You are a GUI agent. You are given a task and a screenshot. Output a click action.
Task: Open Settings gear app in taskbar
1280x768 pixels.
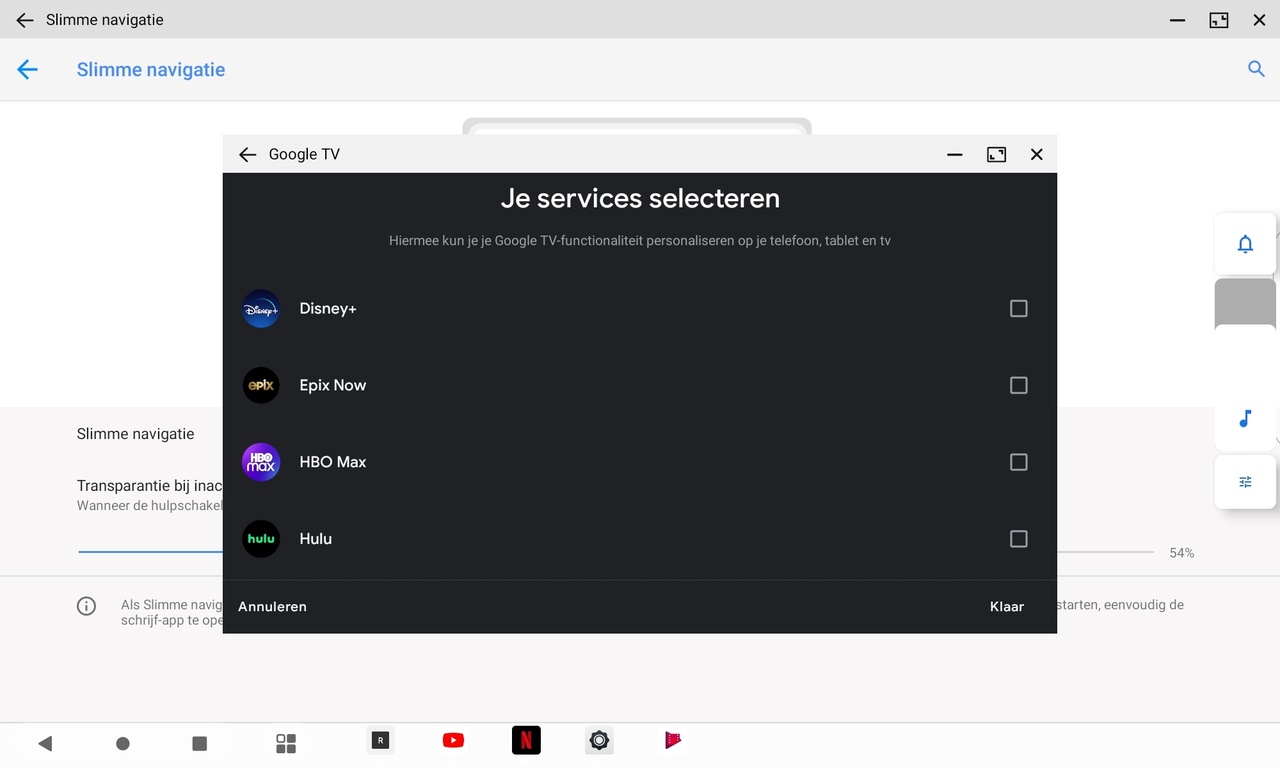tap(599, 740)
